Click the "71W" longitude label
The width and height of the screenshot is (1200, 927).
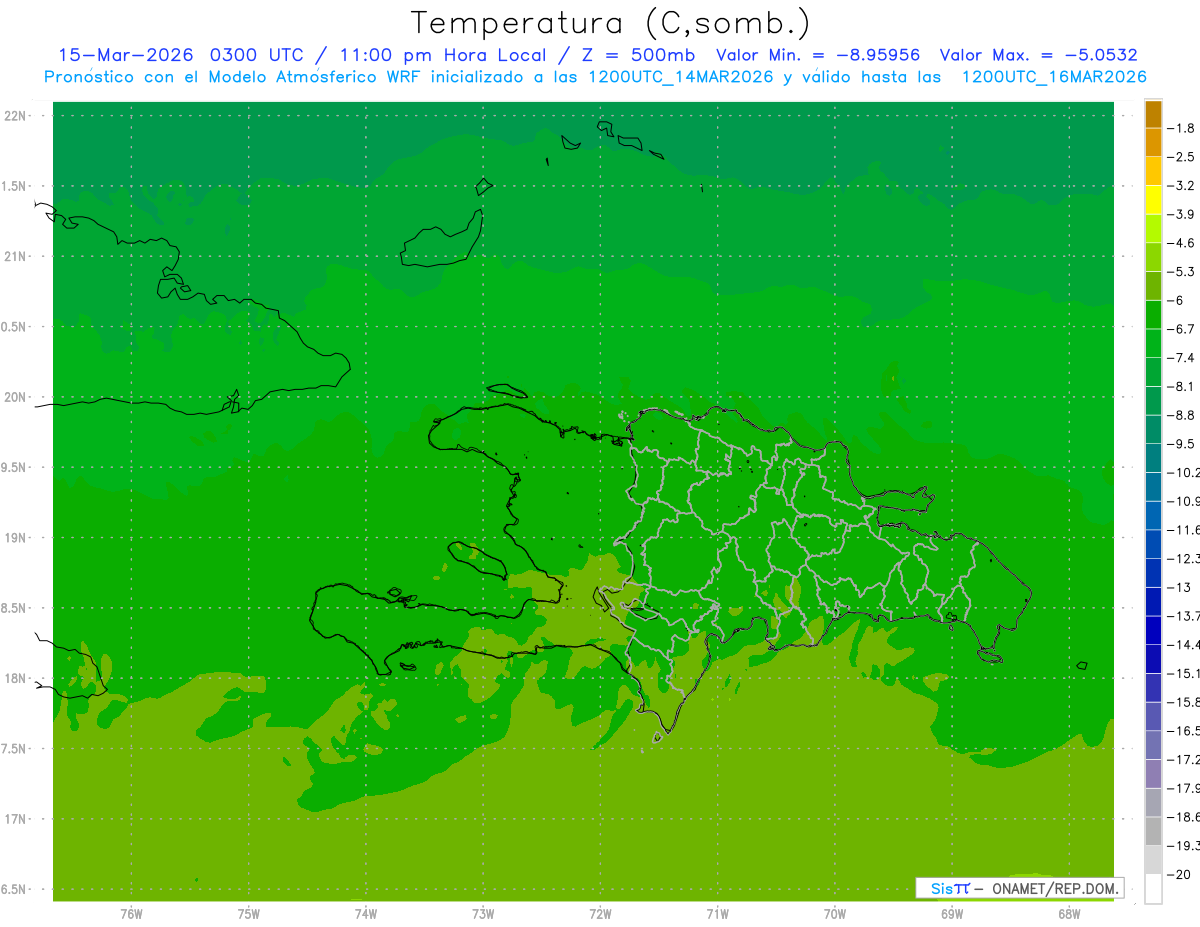pyautogui.click(x=717, y=914)
